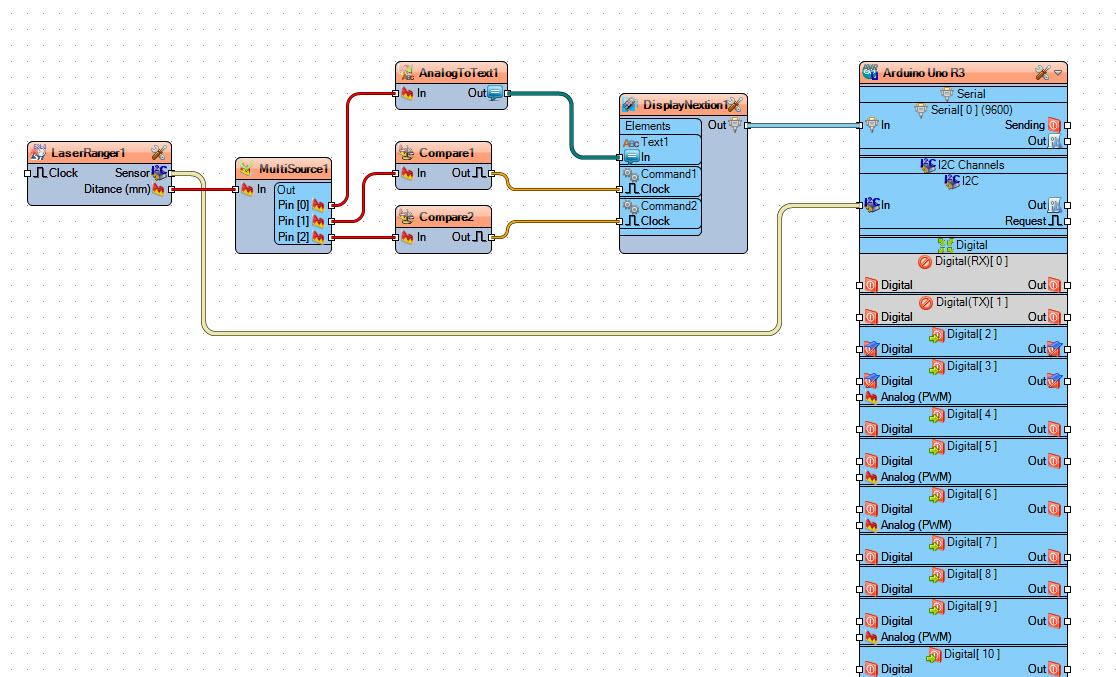
Task: Click the Elements label in DisplayNextion1
Action: [x=648, y=126]
